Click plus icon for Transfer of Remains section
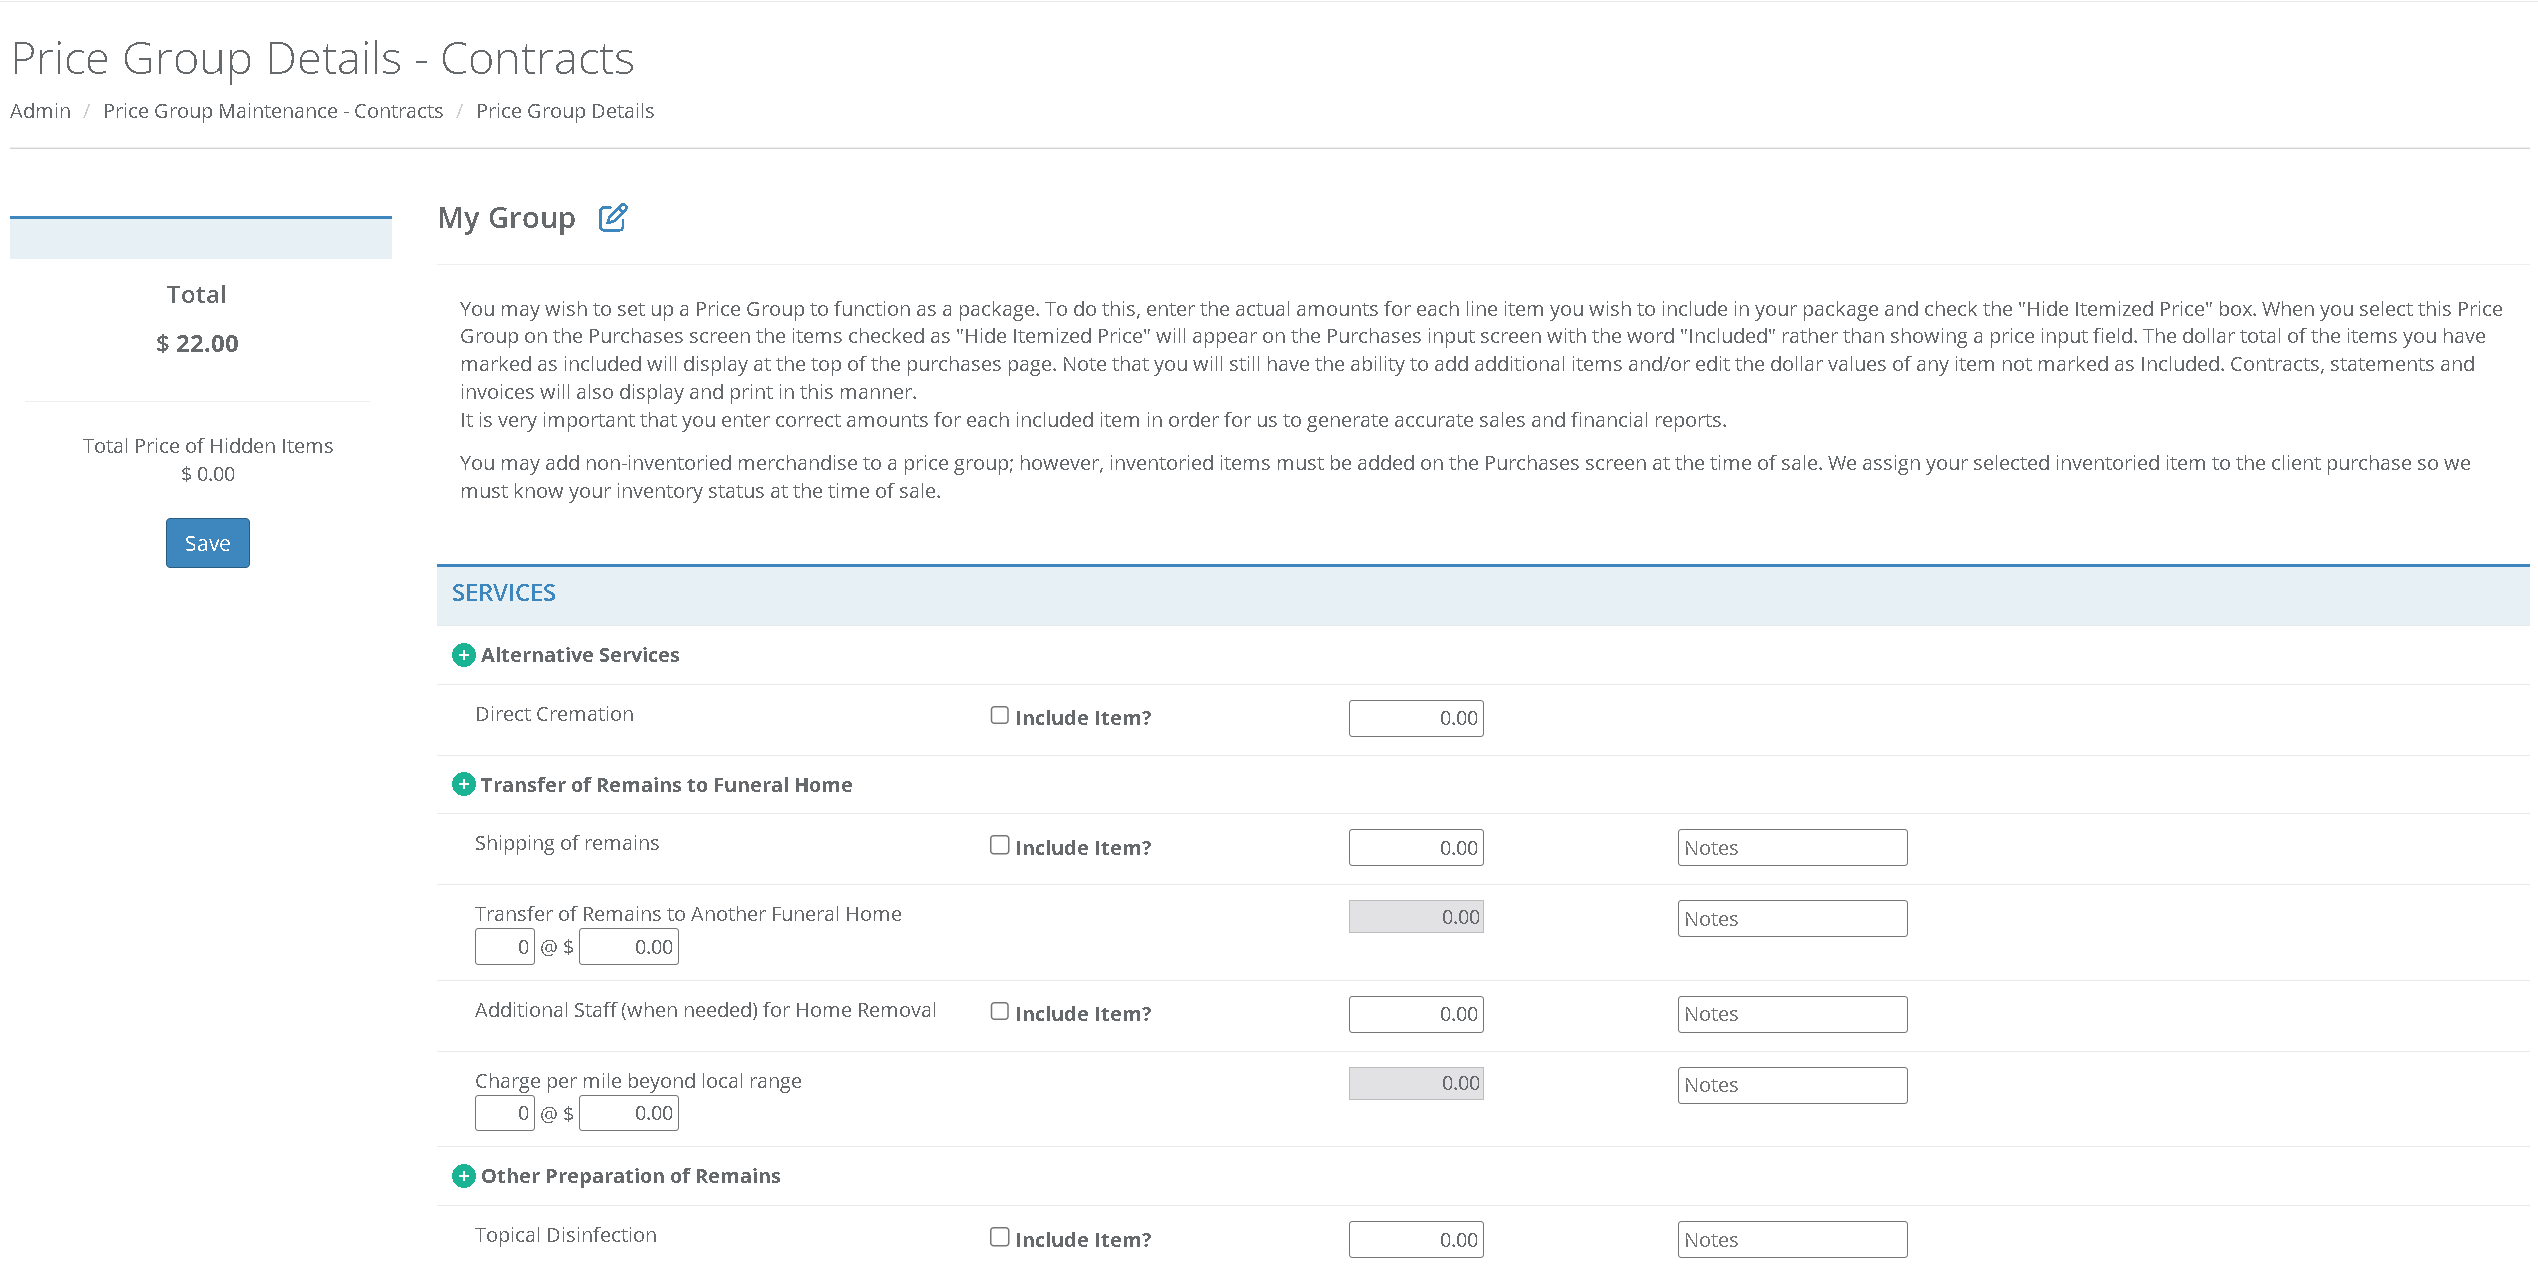 [x=463, y=785]
